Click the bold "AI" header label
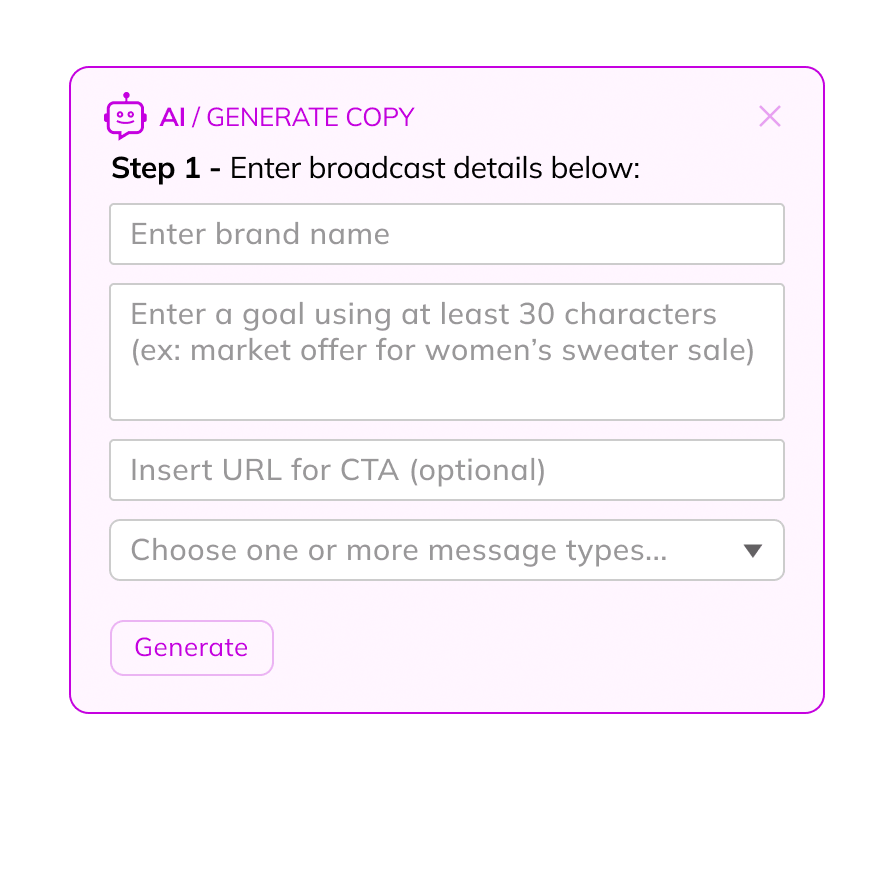 [x=172, y=117]
